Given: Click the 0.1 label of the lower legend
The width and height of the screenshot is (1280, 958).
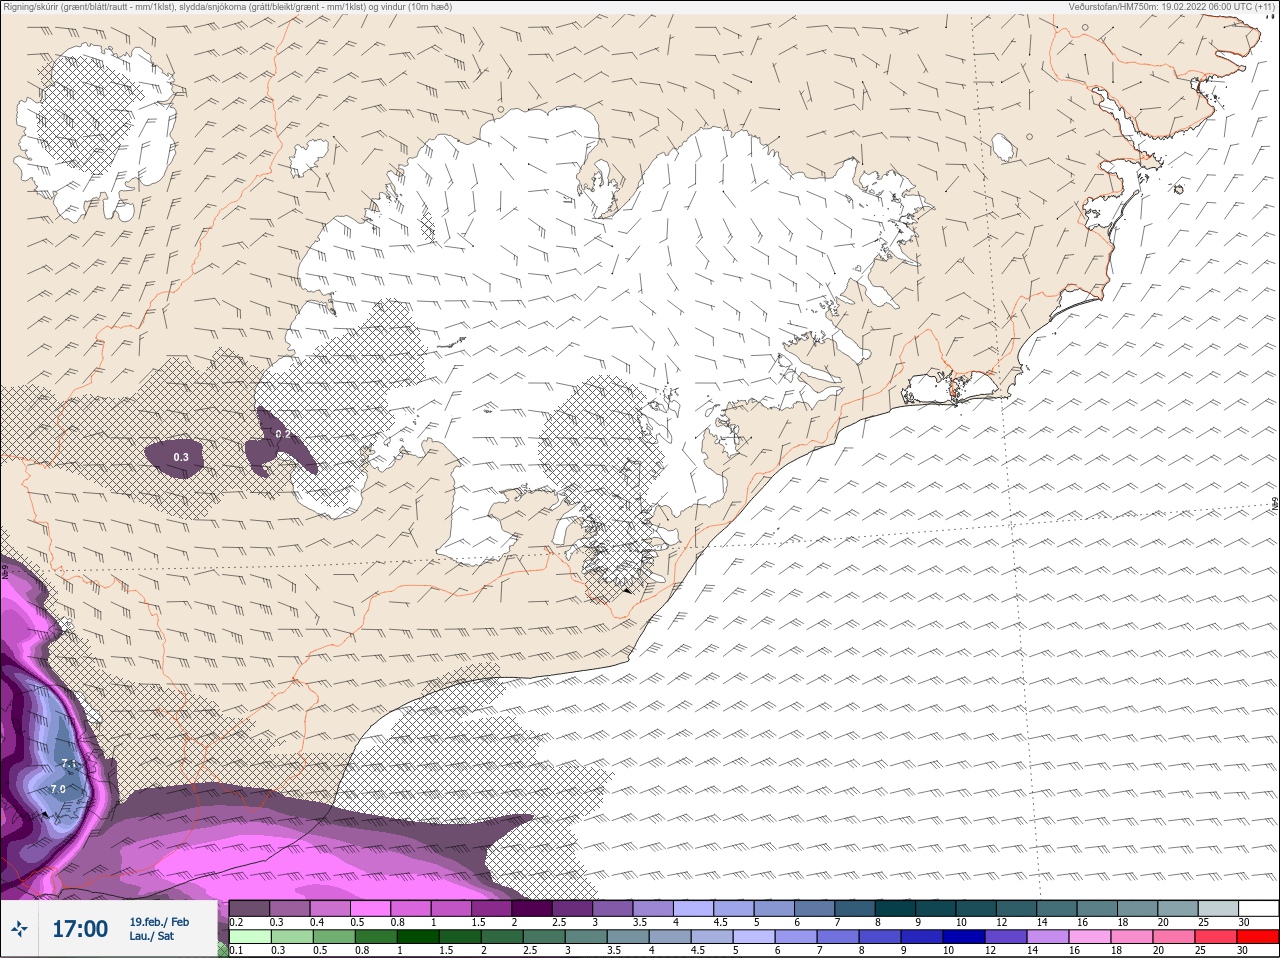Looking at the screenshot, I should 235,951.
